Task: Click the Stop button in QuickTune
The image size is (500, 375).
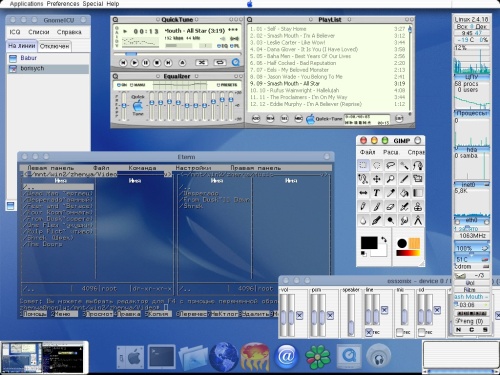Action: click(x=157, y=62)
